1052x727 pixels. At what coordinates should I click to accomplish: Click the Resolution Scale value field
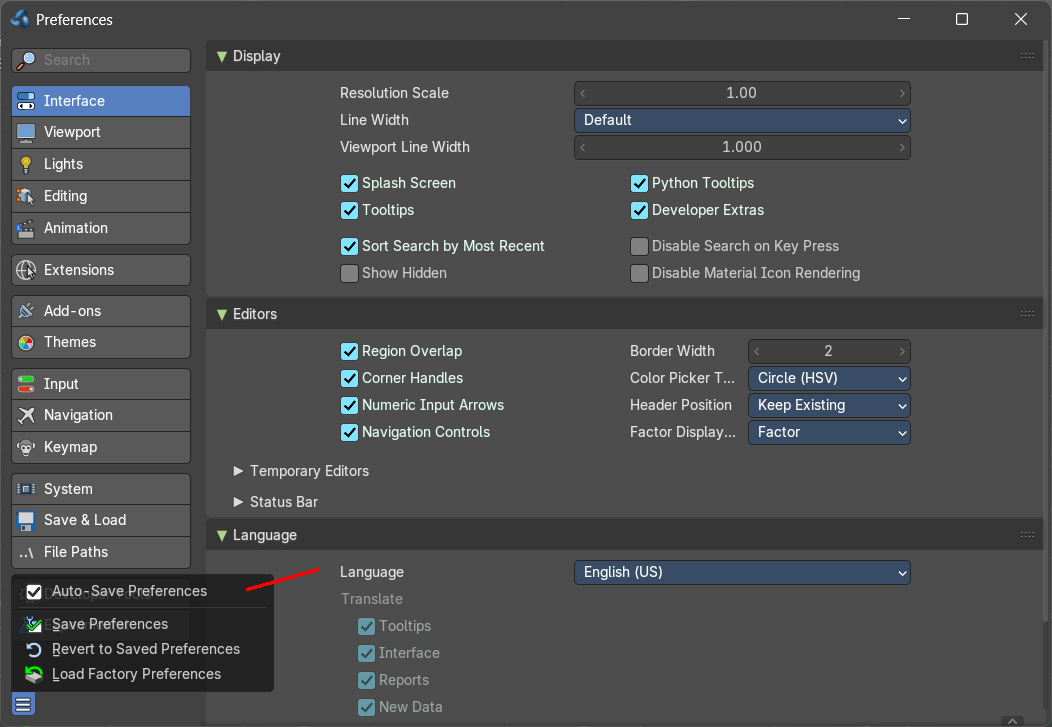(x=742, y=93)
